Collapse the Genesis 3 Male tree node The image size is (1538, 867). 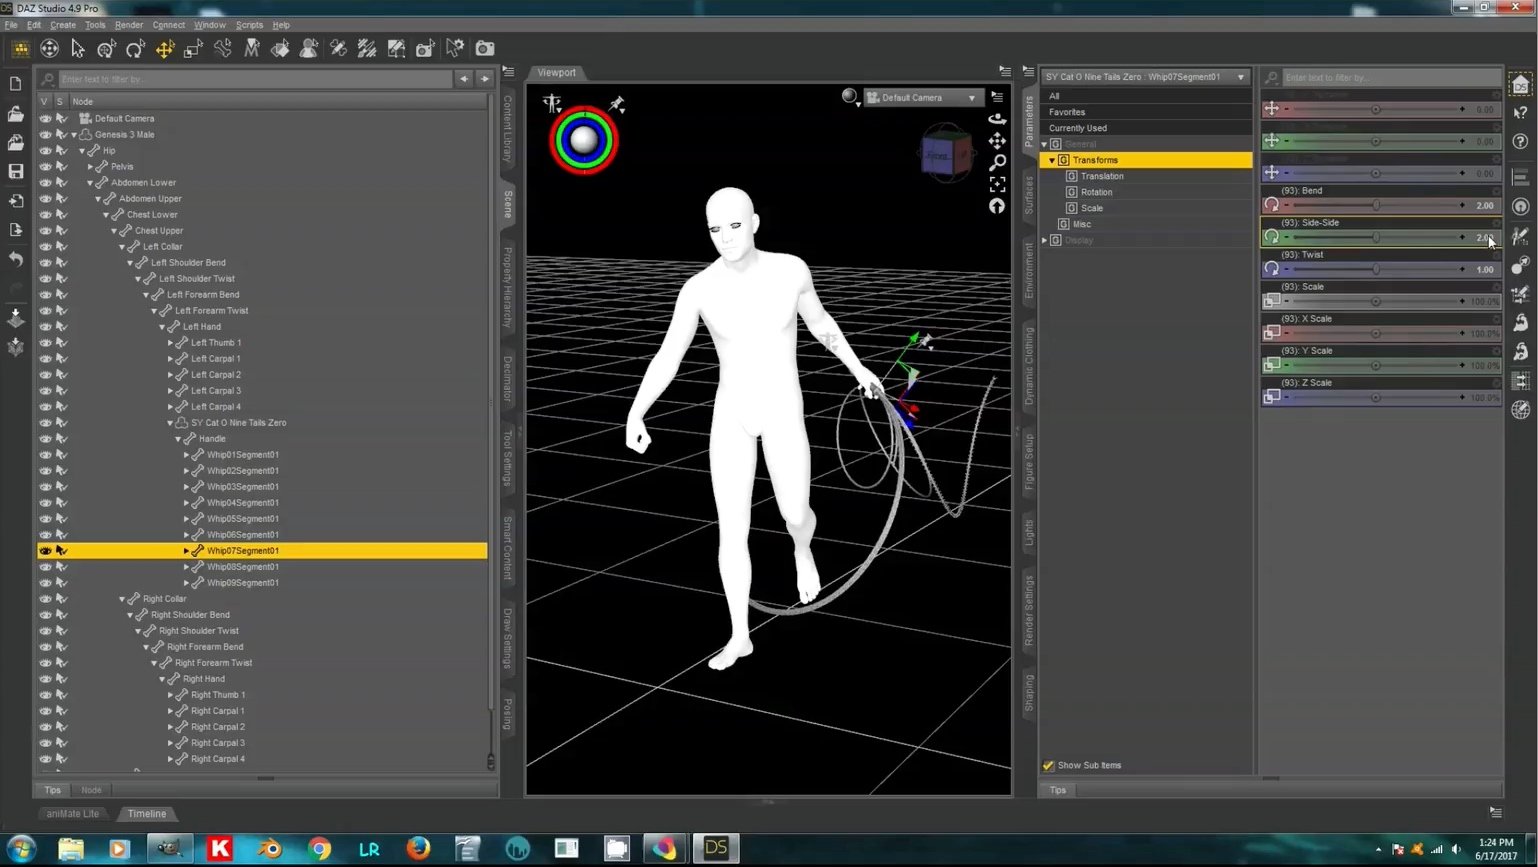(x=74, y=134)
